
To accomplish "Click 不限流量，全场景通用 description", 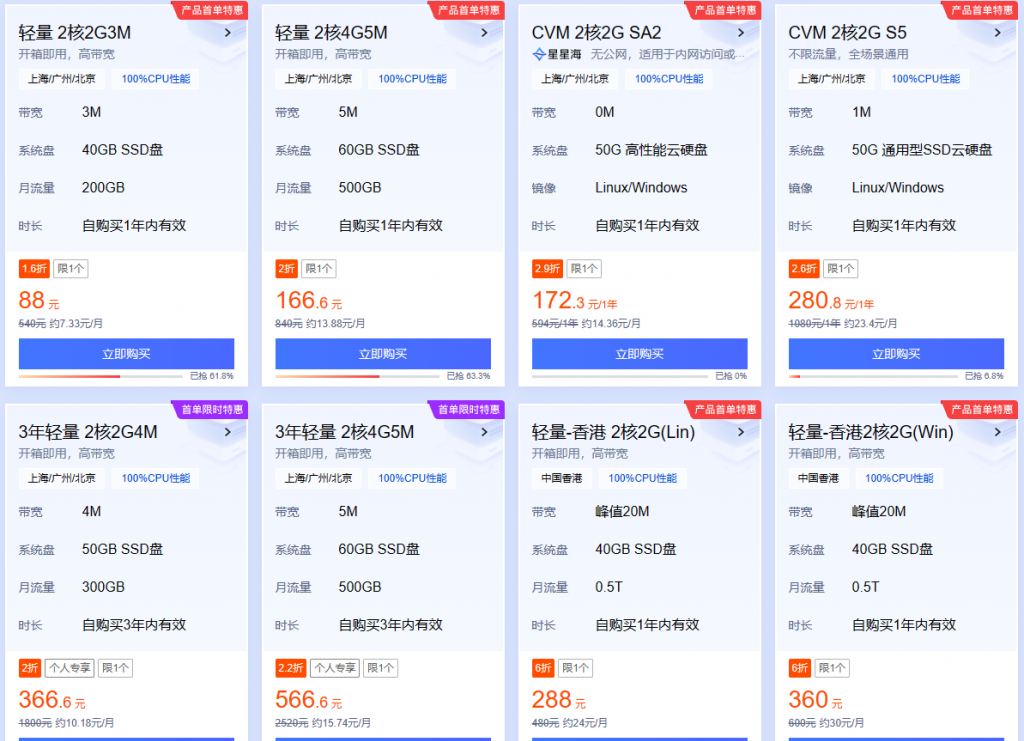I will [x=848, y=54].
